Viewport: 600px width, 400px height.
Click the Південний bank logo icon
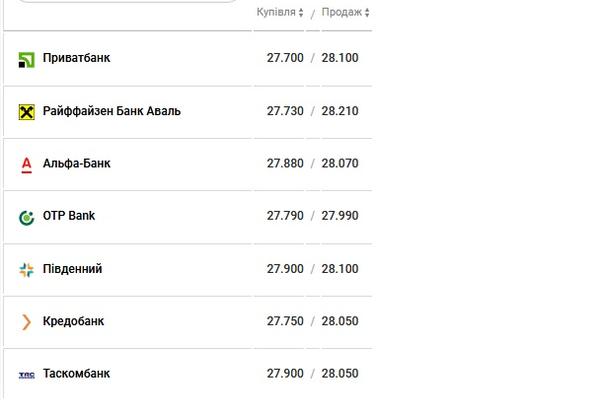[x=26, y=270]
